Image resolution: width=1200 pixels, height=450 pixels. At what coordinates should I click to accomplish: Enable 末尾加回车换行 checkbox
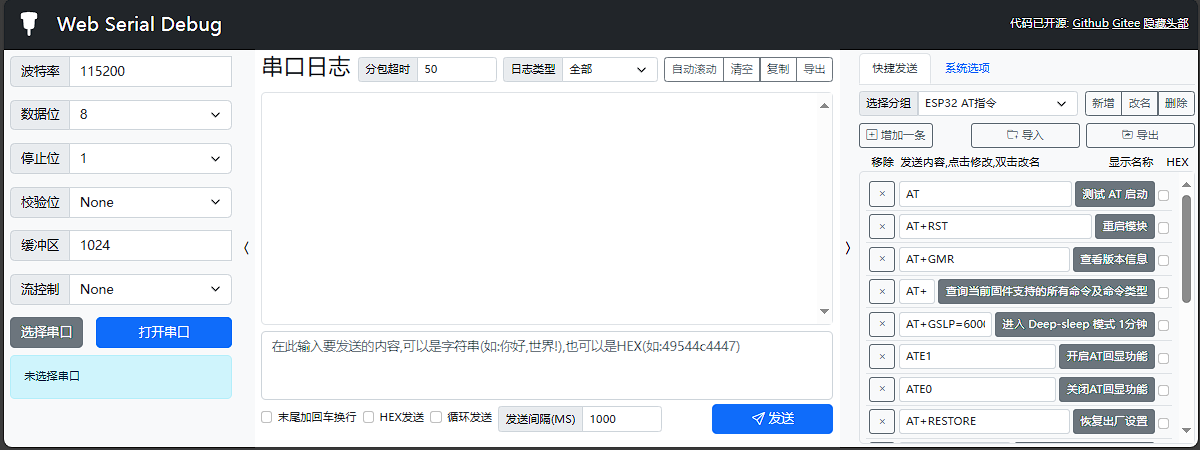coord(267,417)
